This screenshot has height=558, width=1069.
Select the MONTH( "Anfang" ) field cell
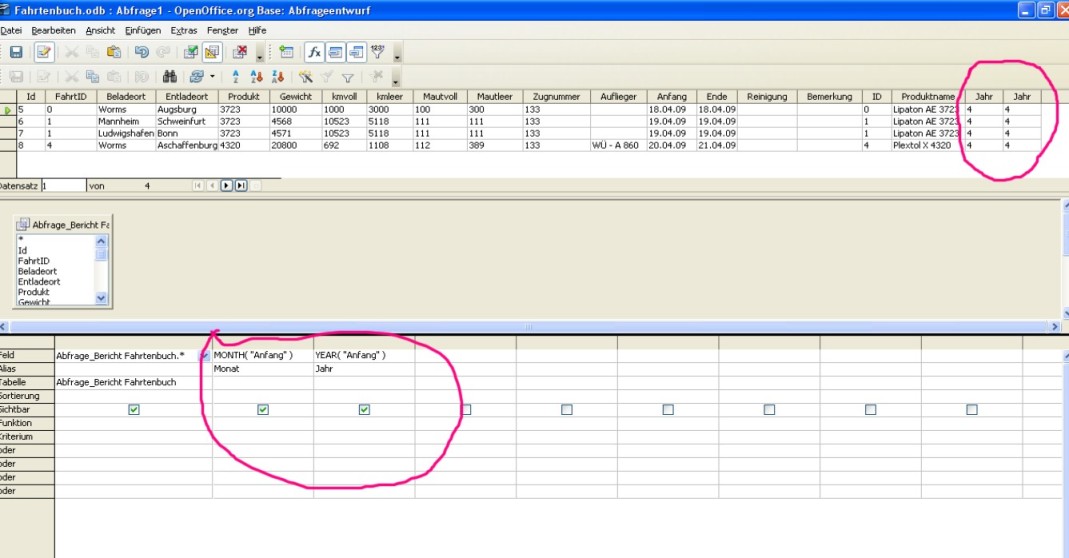click(x=262, y=355)
